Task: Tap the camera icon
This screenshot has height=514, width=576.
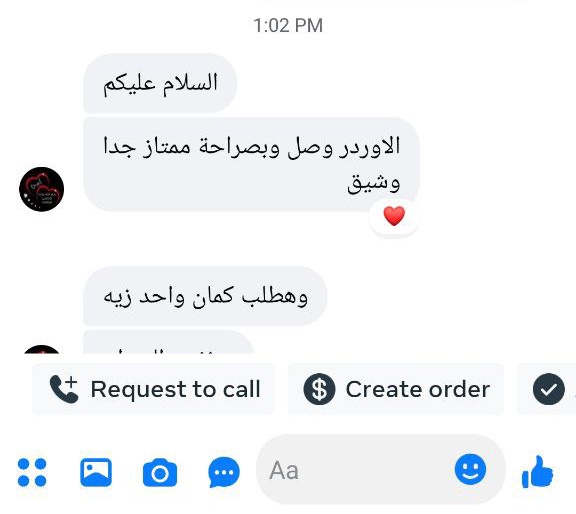Action: point(160,472)
